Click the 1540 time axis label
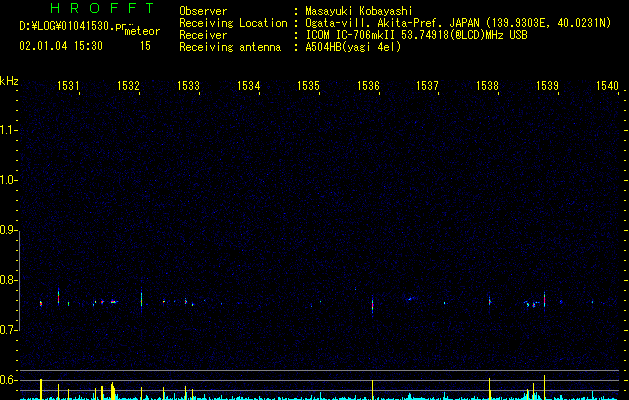Image resolution: width=629 pixels, height=400 pixels. pos(607,86)
